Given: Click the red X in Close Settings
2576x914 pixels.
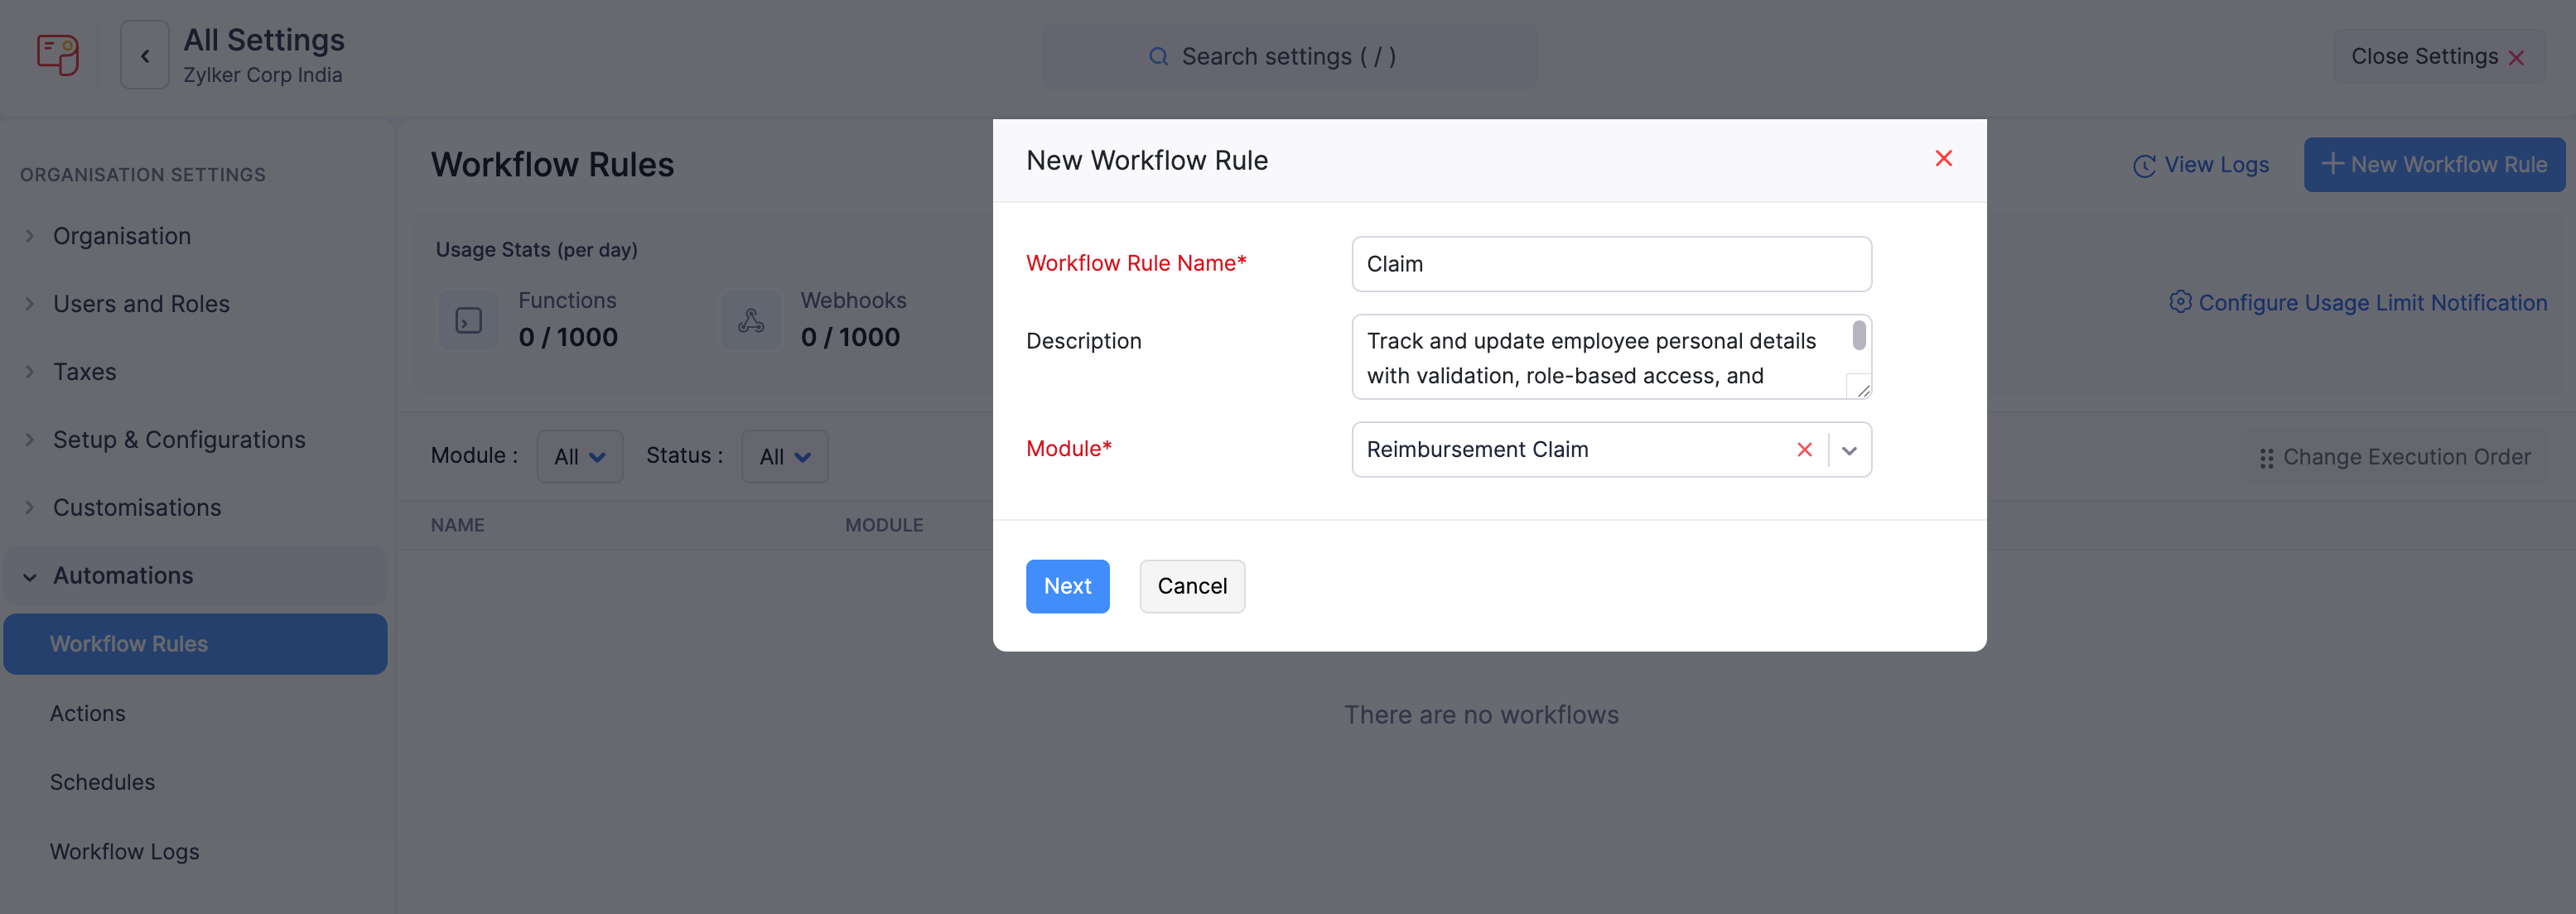Looking at the screenshot, I should pyautogui.click(x=2516, y=58).
